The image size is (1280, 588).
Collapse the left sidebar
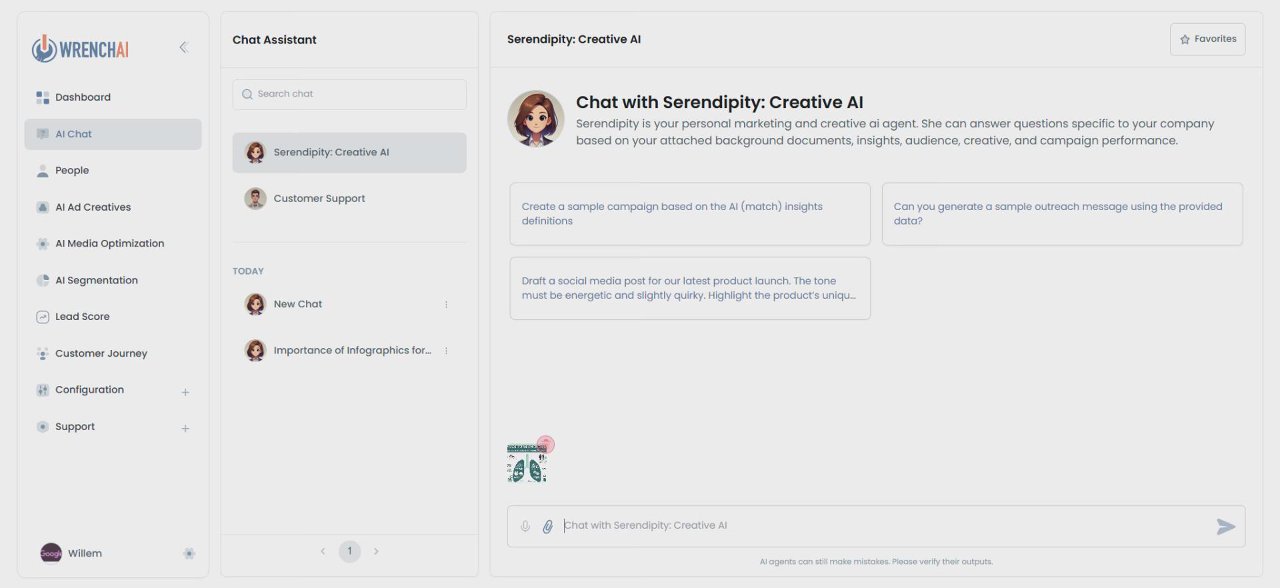(183, 47)
